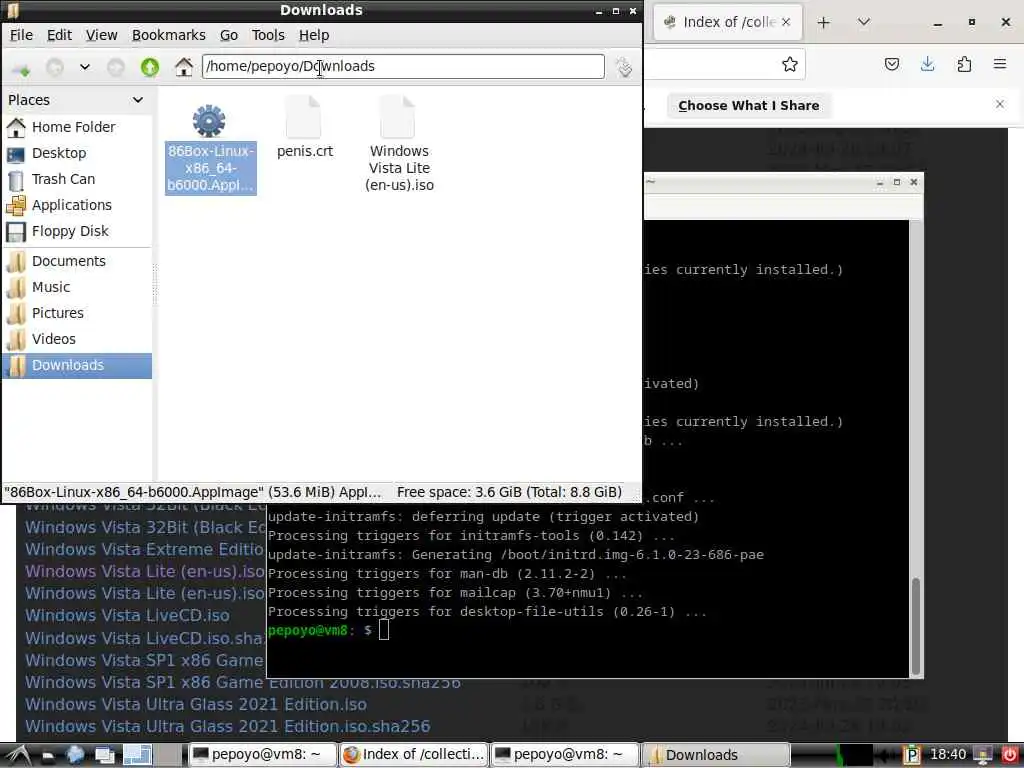Select the penis.crt file icon

304,118
